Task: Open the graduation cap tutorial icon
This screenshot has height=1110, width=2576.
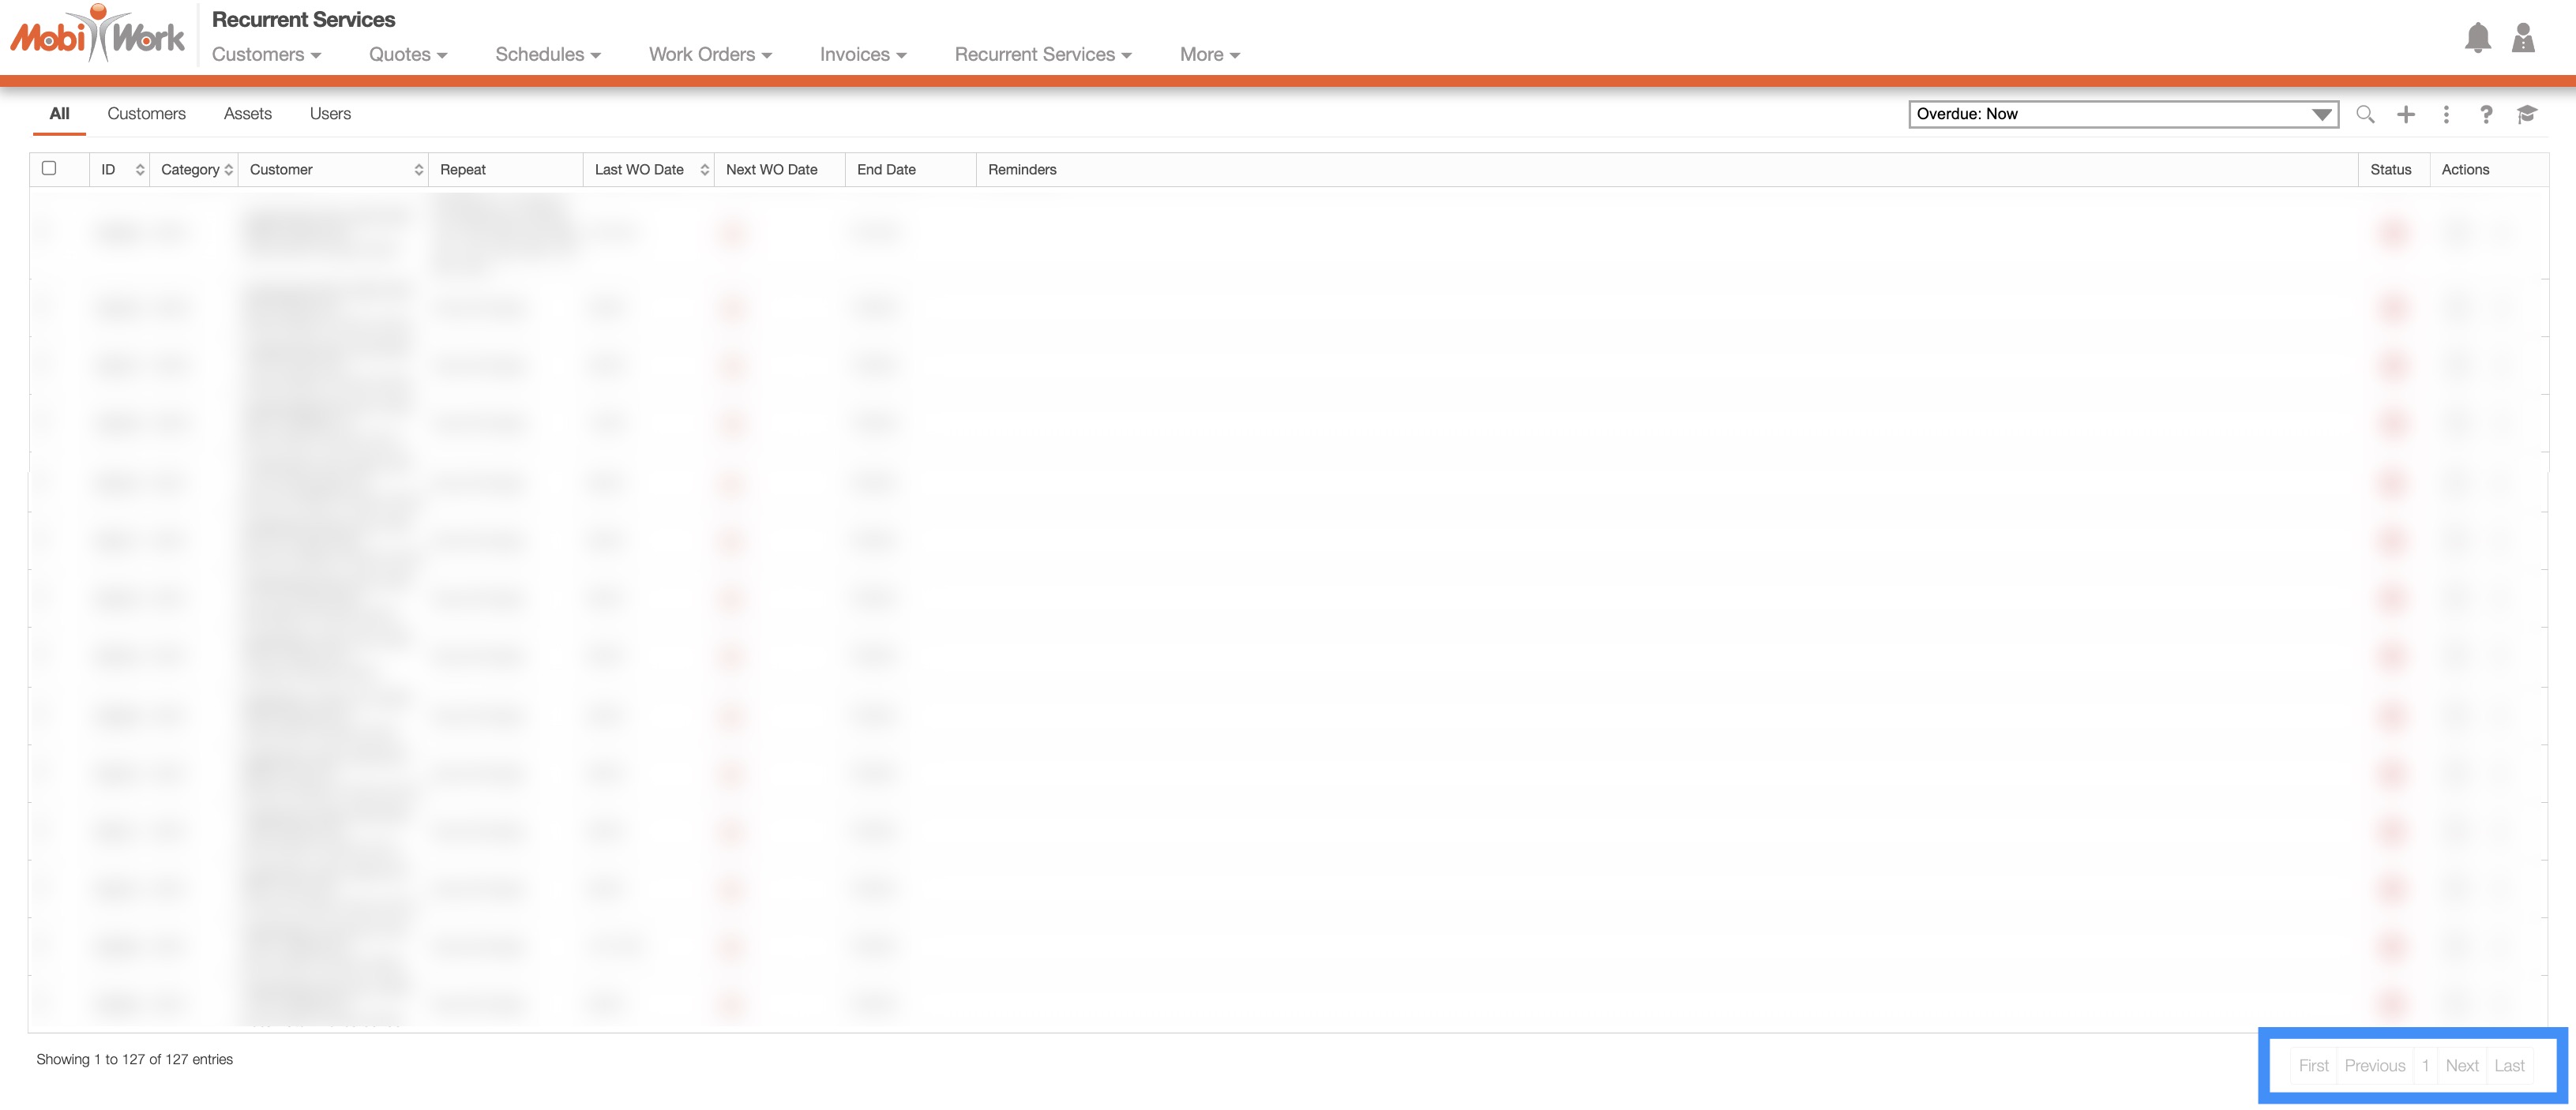Action: click(x=2527, y=114)
